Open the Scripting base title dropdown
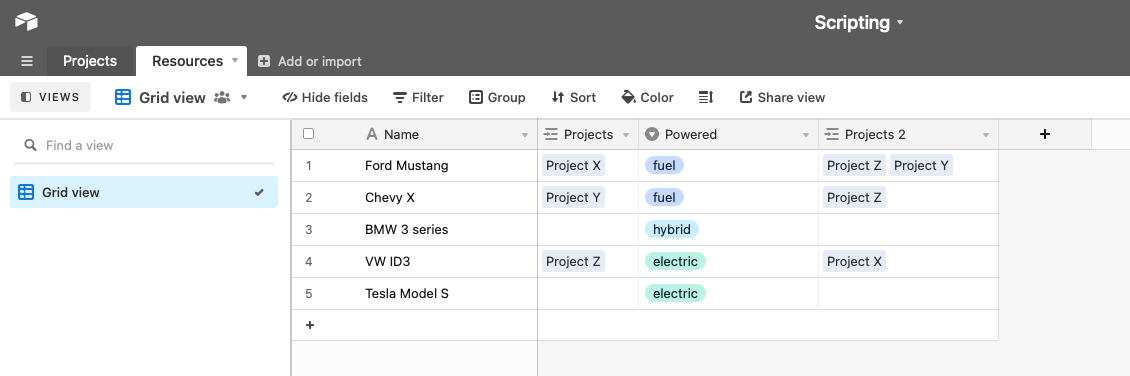Viewport: 1130px width, 376px height. (x=858, y=22)
